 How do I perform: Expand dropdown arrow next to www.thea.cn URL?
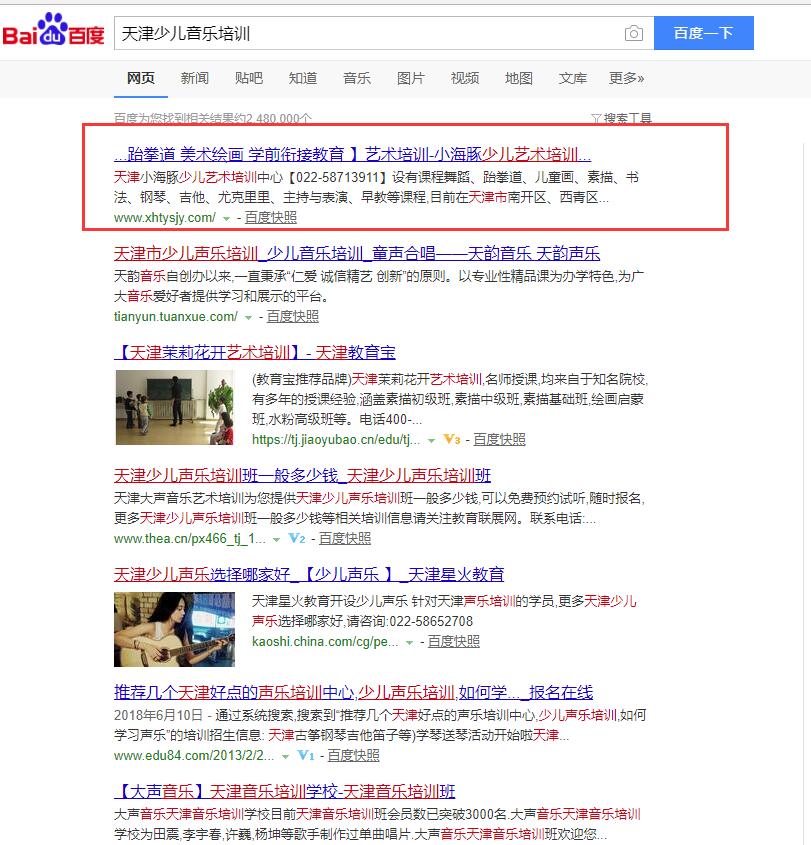pyautogui.click(x=276, y=539)
